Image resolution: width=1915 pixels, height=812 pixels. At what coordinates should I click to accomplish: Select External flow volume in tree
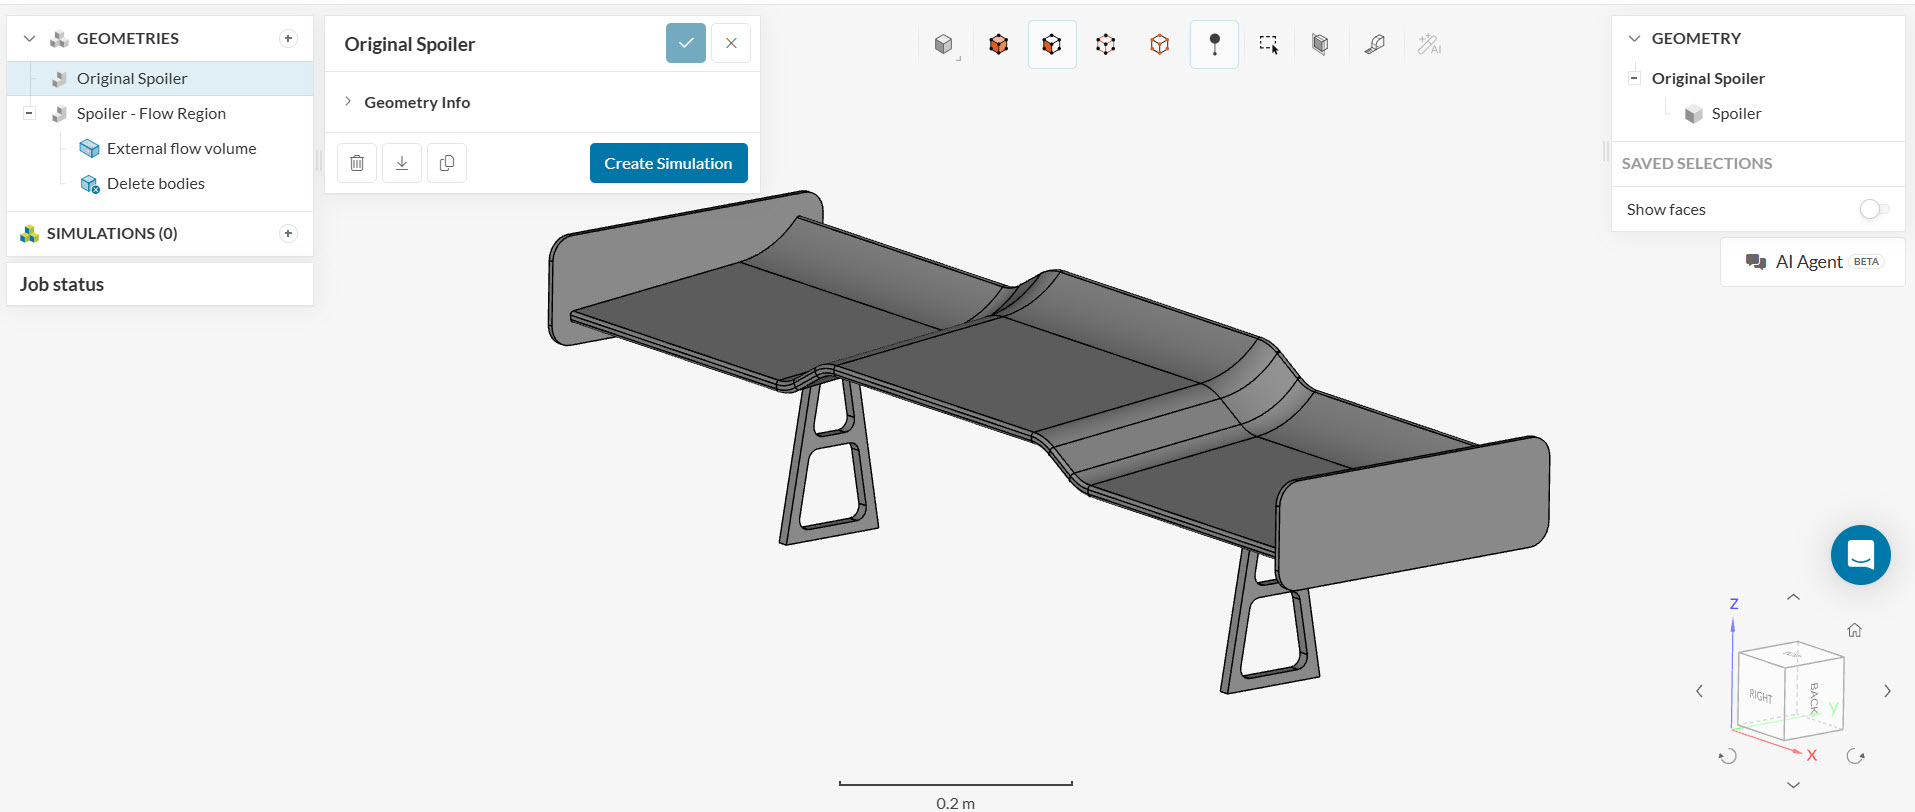coord(181,148)
